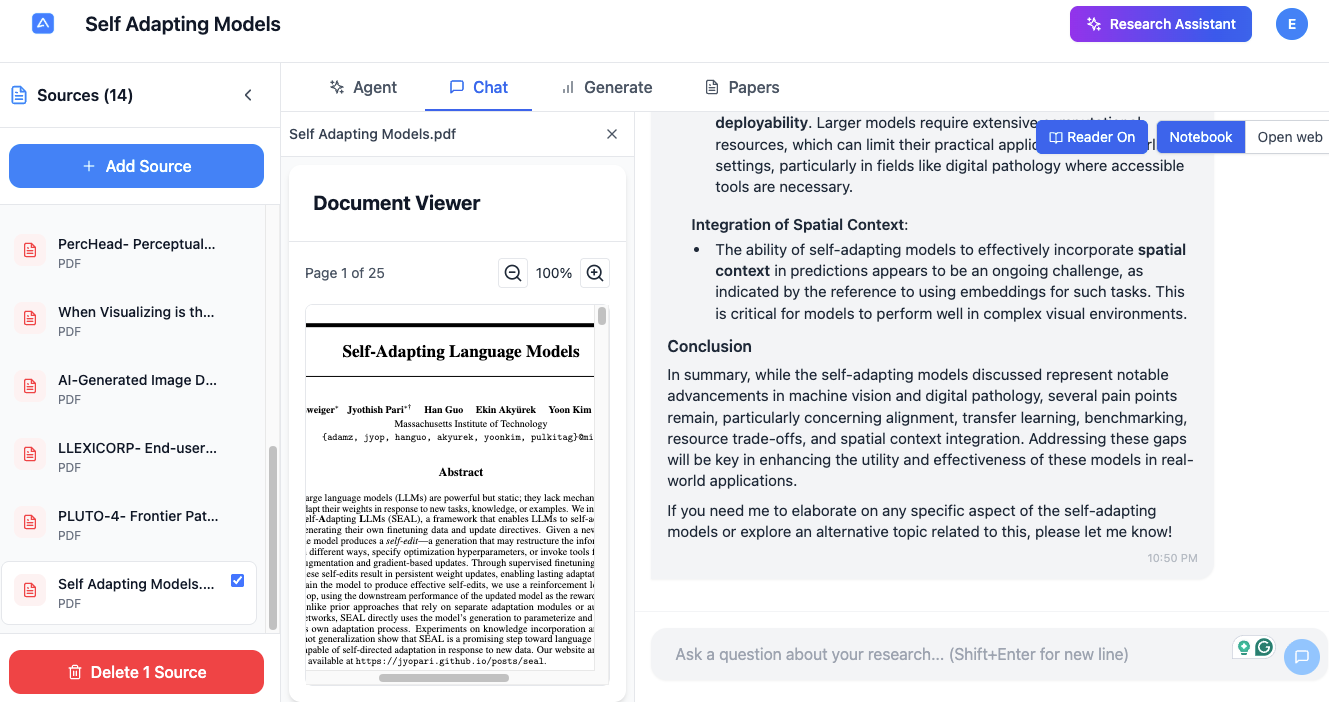Click Integration of Spatial Context heading
The height and width of the screenshot is (702, 1329).
click(x=799, y=224)
